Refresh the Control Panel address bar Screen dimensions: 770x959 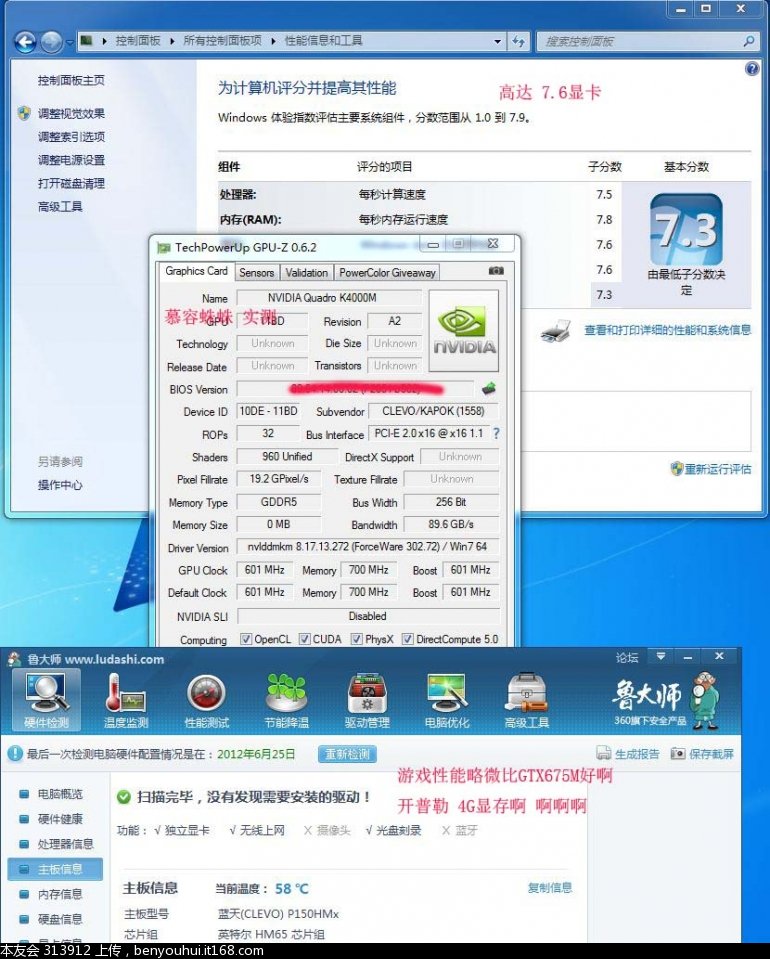click(519, 42)
